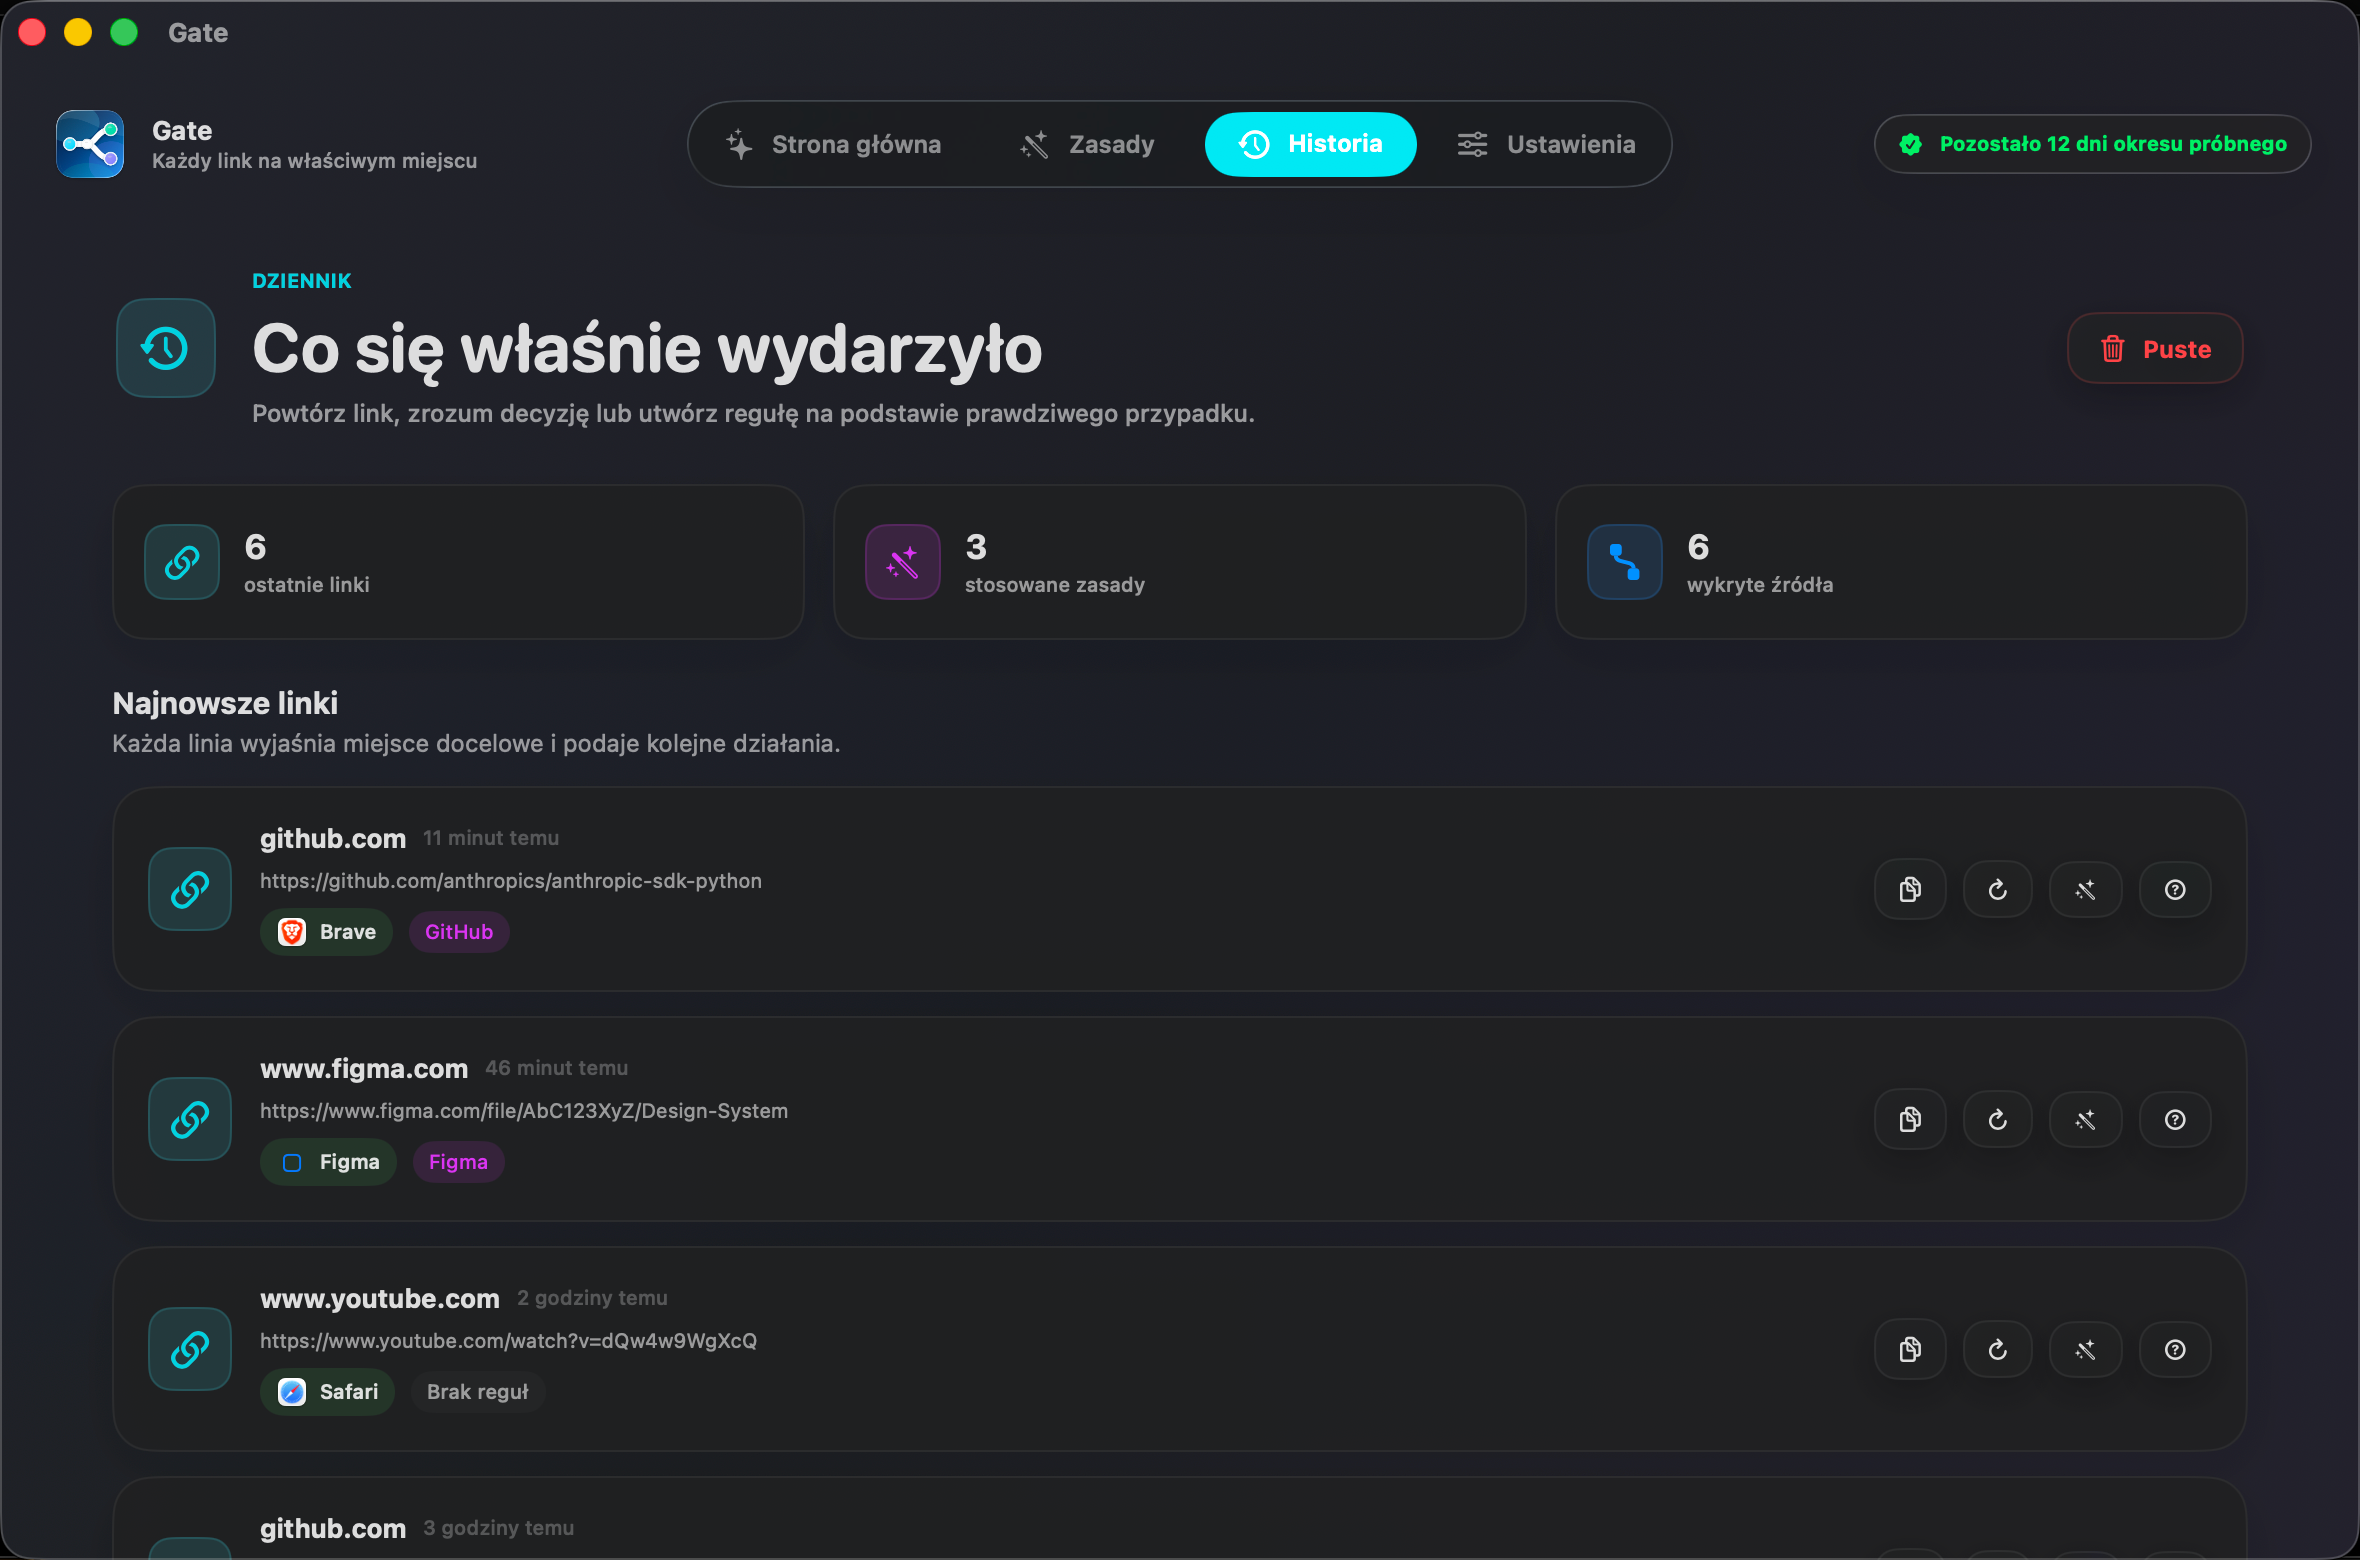The image size is (2360, 1560).
Task: Click the green Figma app tag
Action: pos(329,1162)
